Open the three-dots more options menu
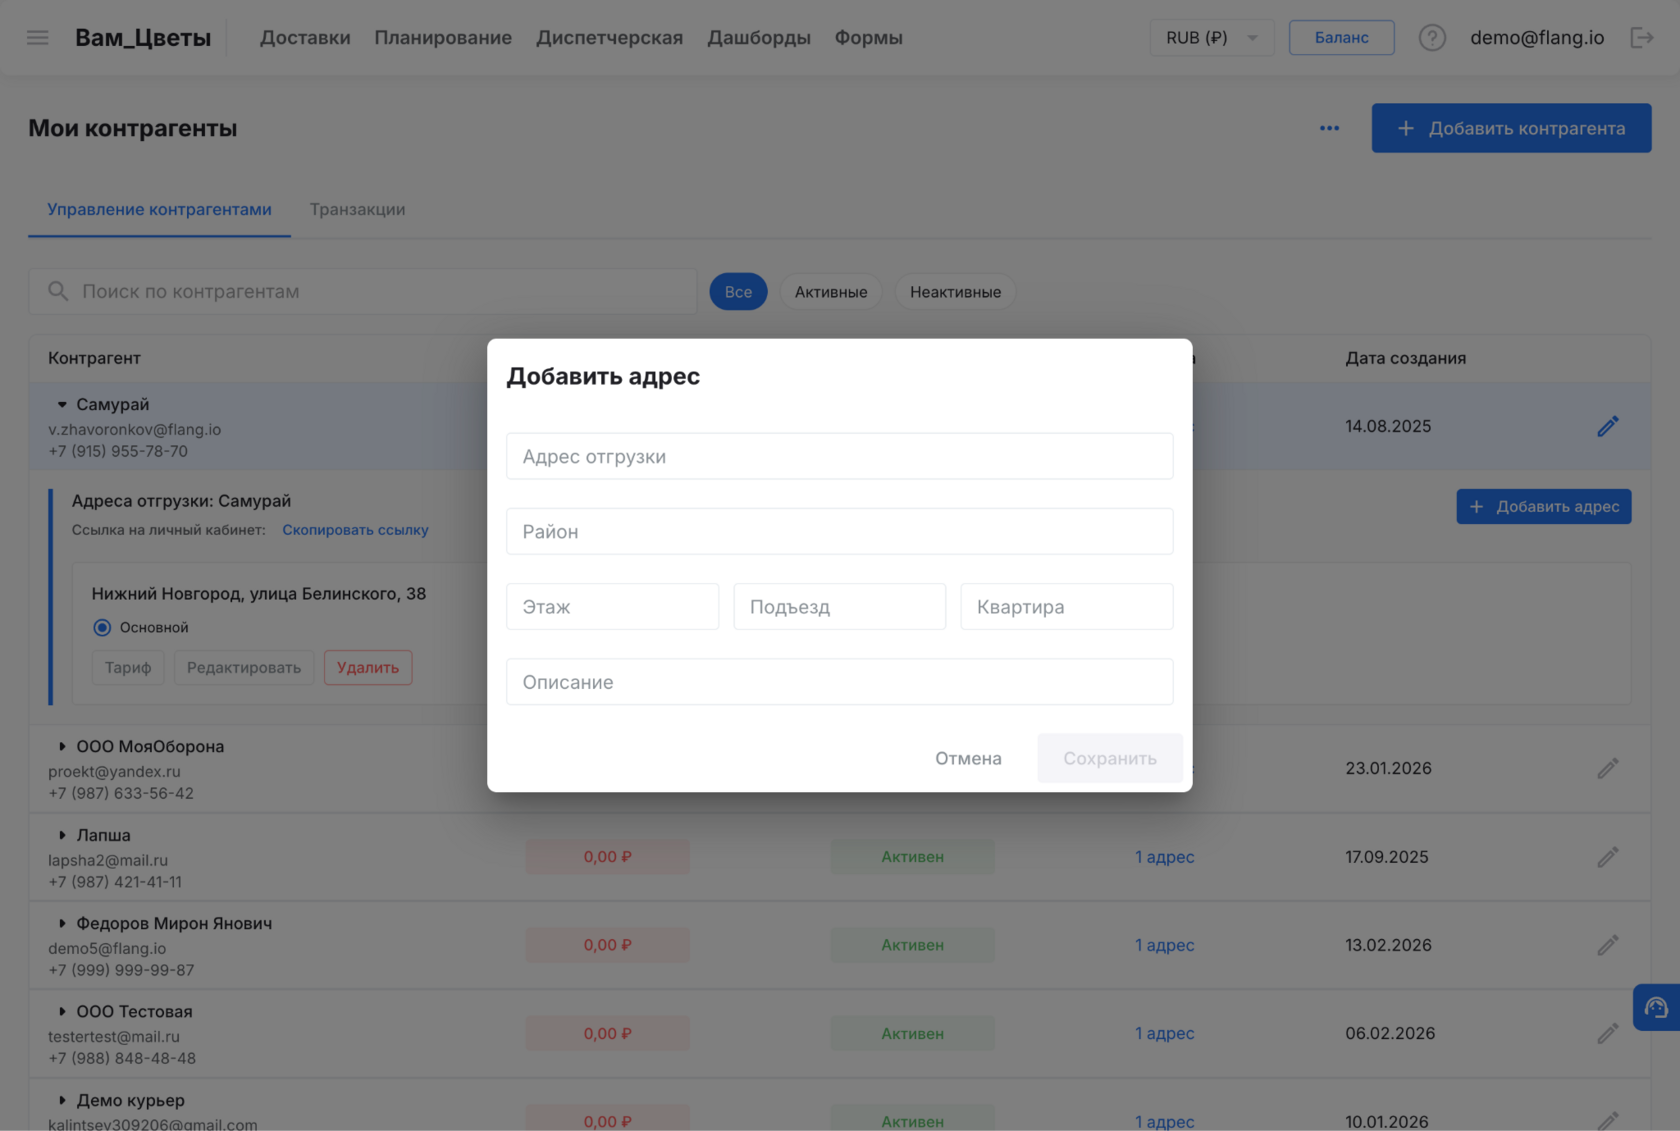 point(1329,128)
